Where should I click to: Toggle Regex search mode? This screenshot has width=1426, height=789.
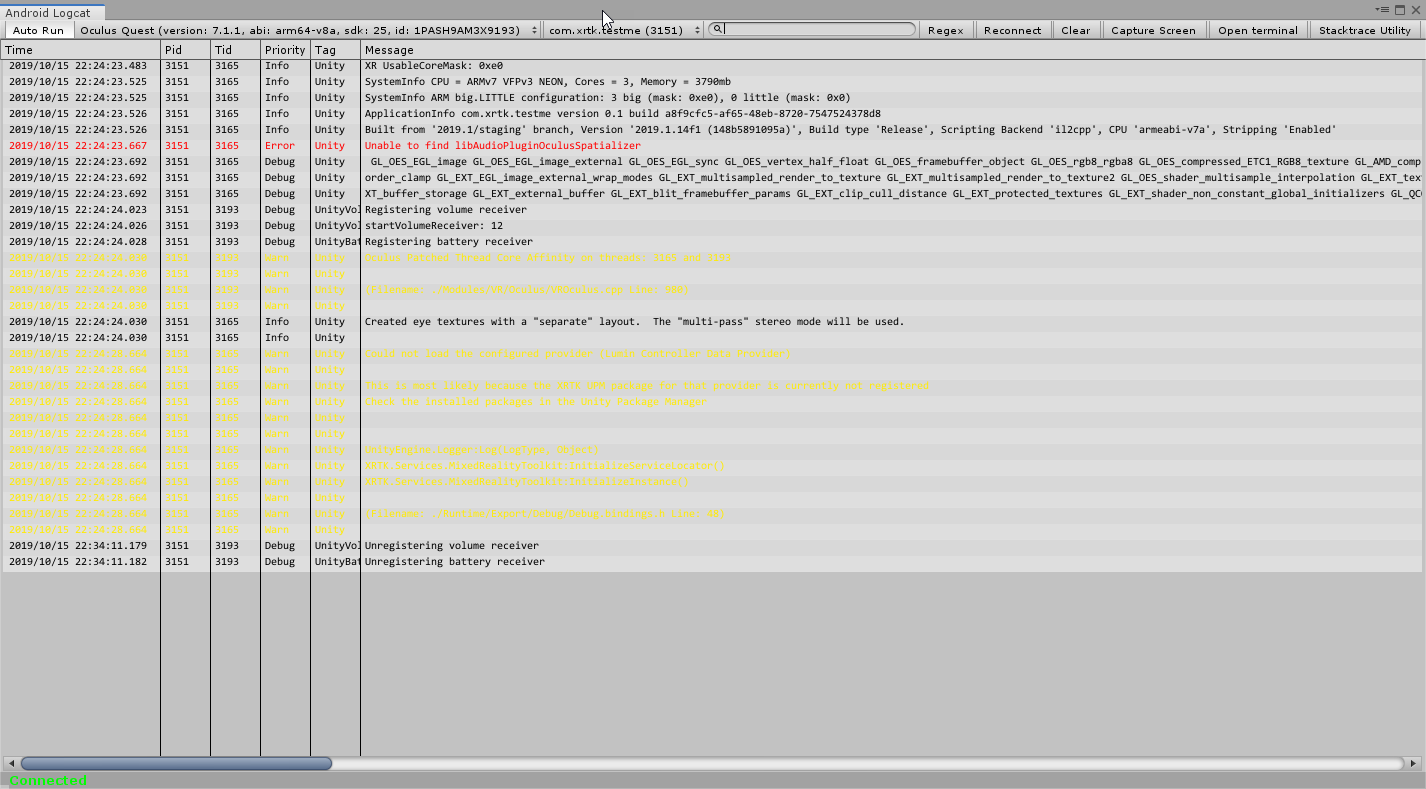coord(945,30)
